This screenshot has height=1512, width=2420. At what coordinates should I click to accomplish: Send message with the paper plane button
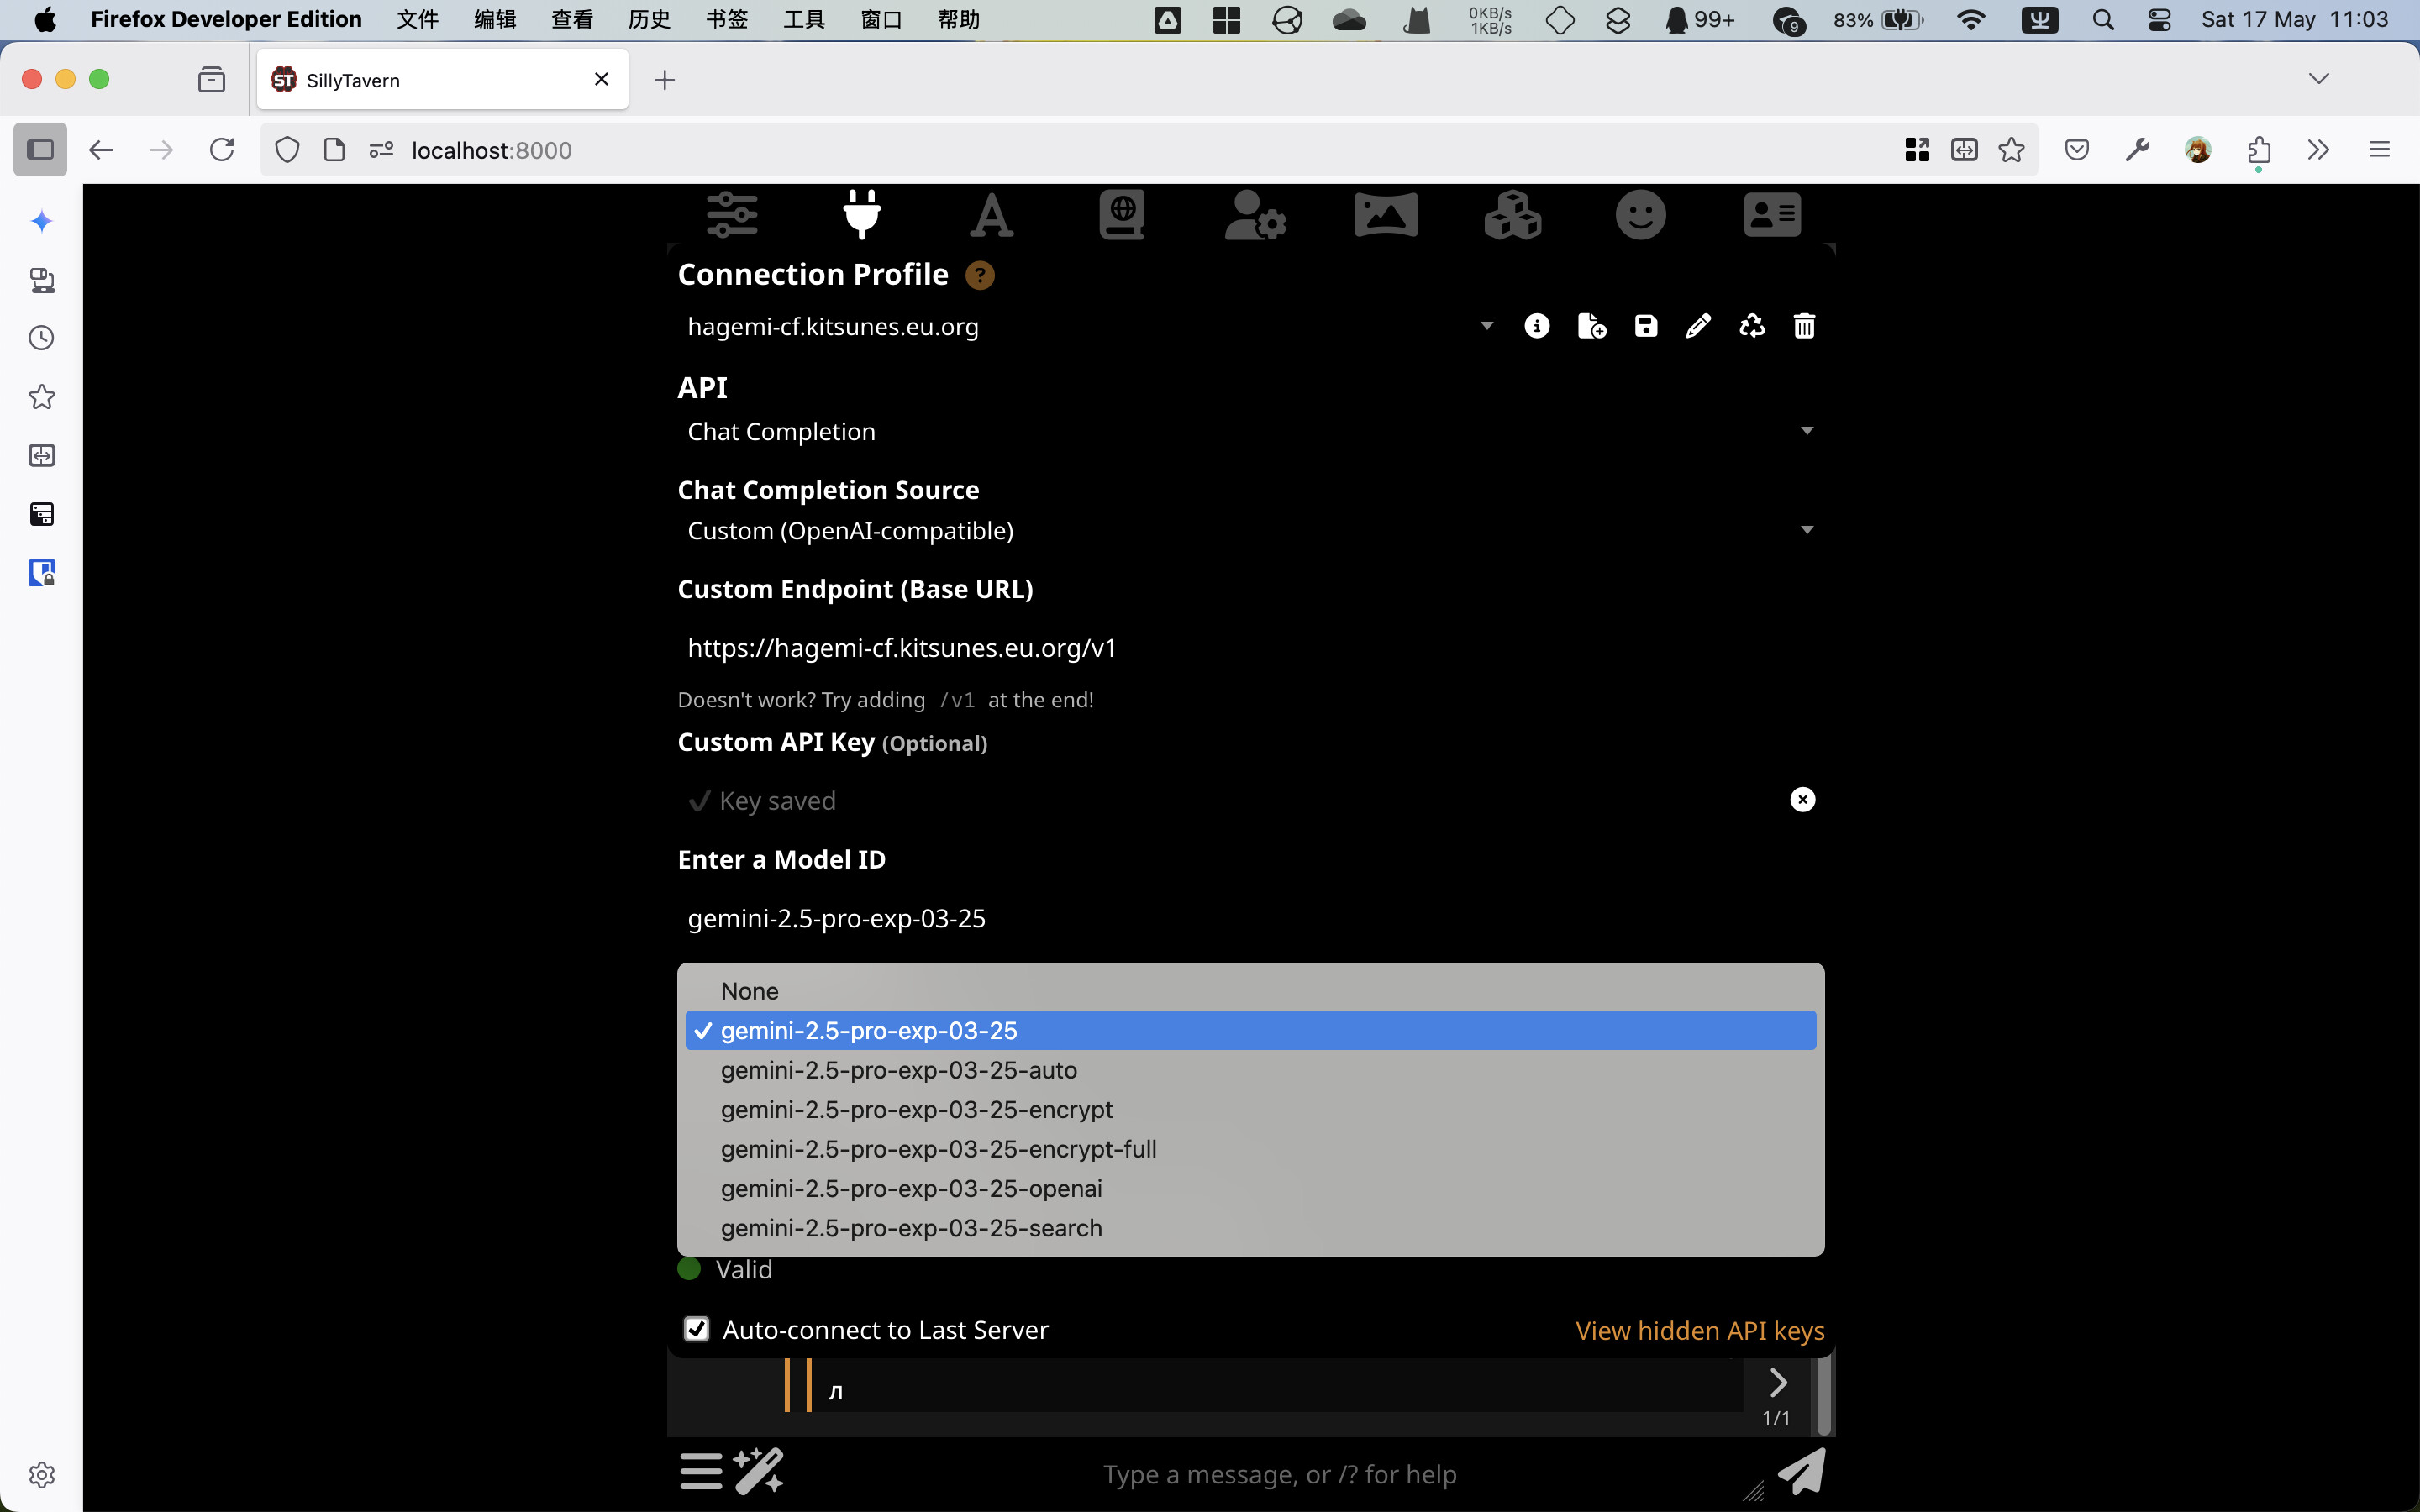click(1800, 1471)
